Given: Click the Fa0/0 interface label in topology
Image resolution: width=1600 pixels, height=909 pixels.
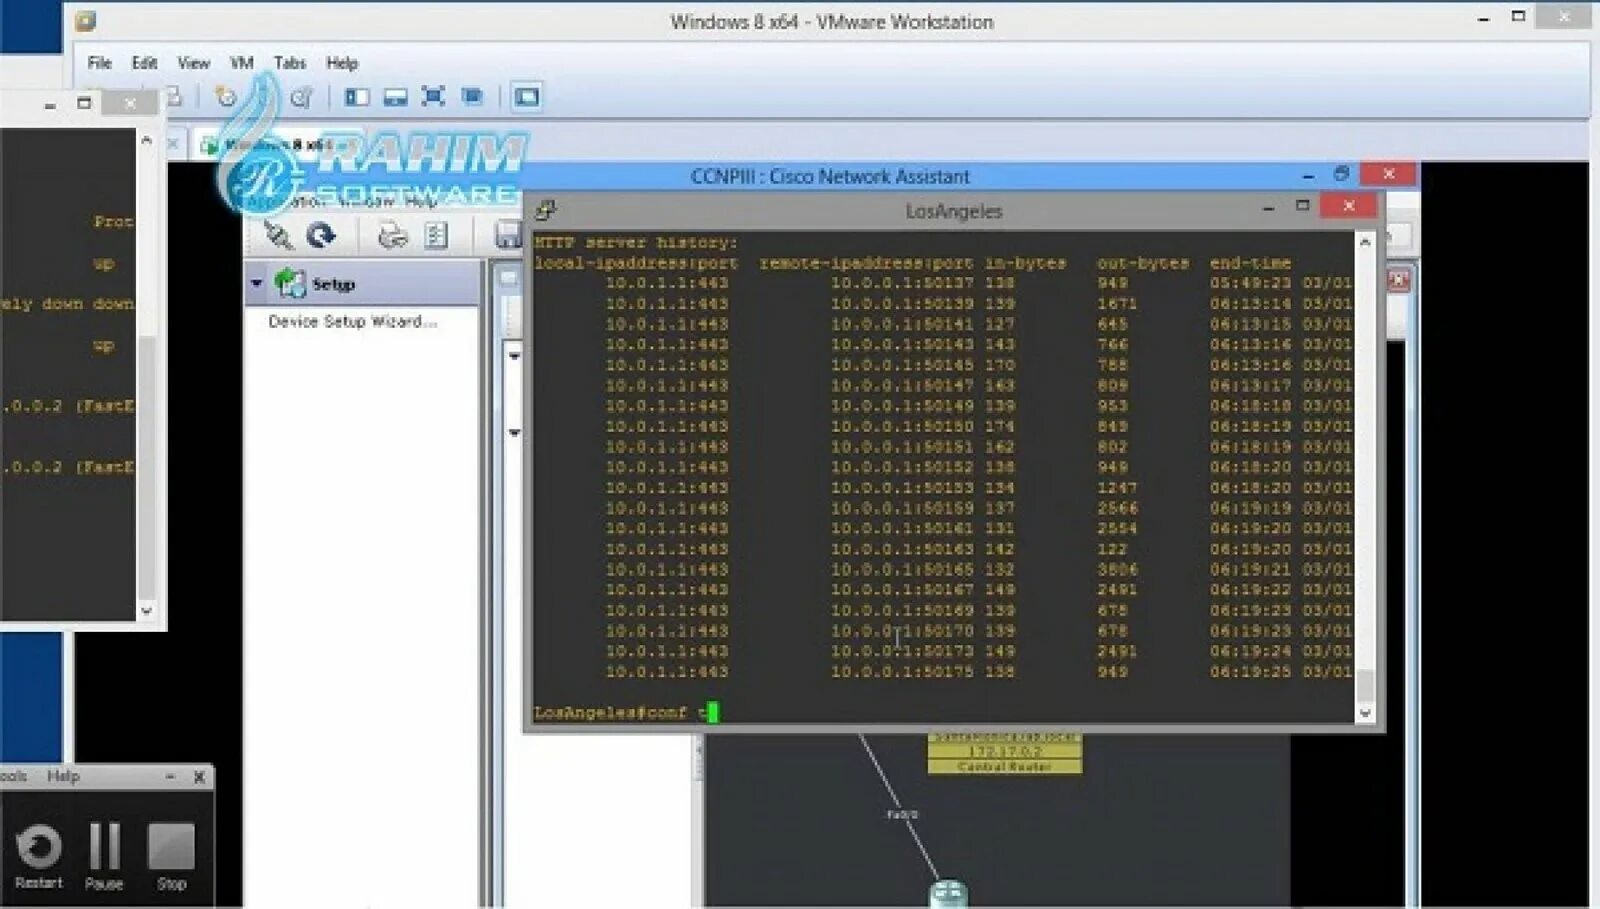Looking at the screenshot, I should (902, 814).
